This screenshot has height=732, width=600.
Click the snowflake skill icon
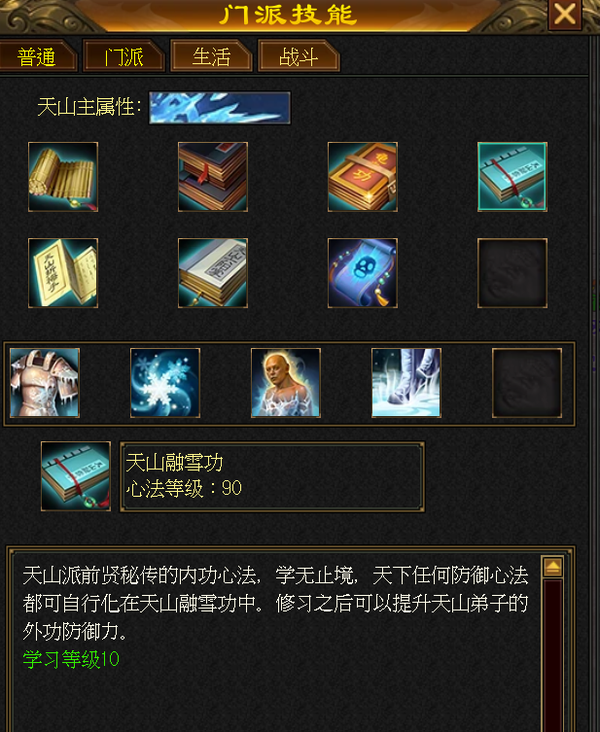coord(165,383)
